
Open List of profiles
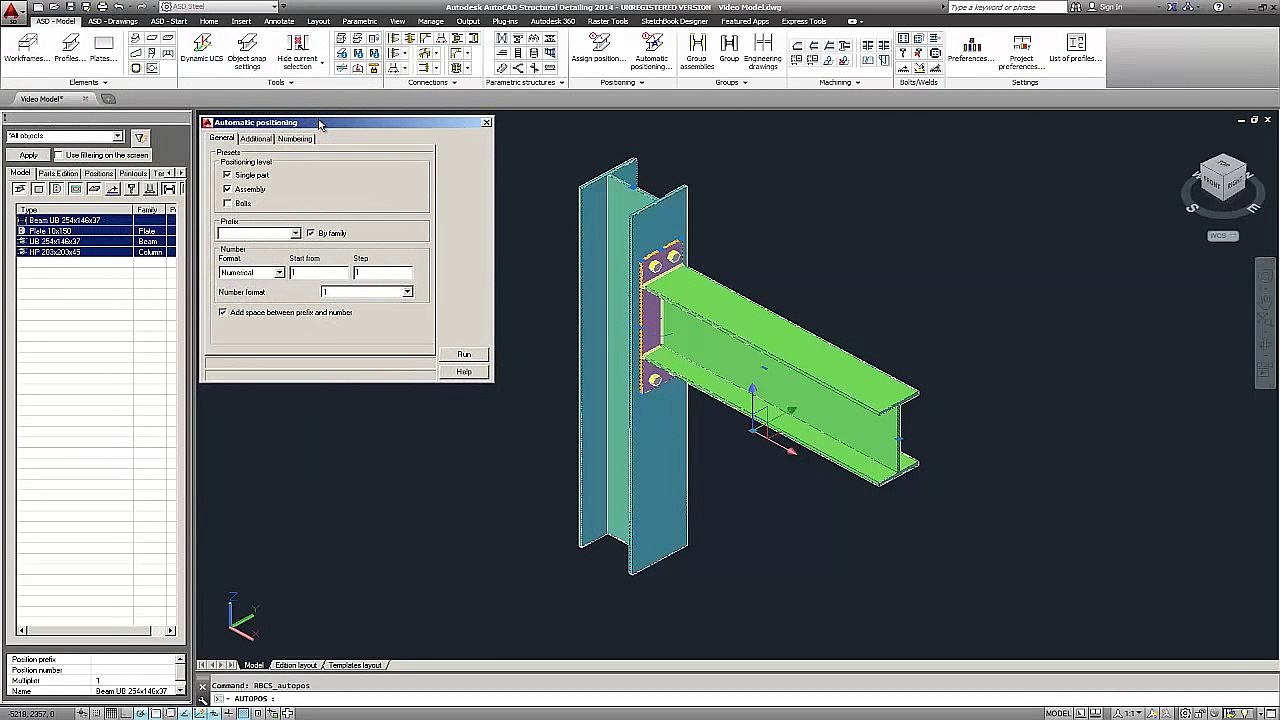pyautogui.click(x=1076, y=47)
